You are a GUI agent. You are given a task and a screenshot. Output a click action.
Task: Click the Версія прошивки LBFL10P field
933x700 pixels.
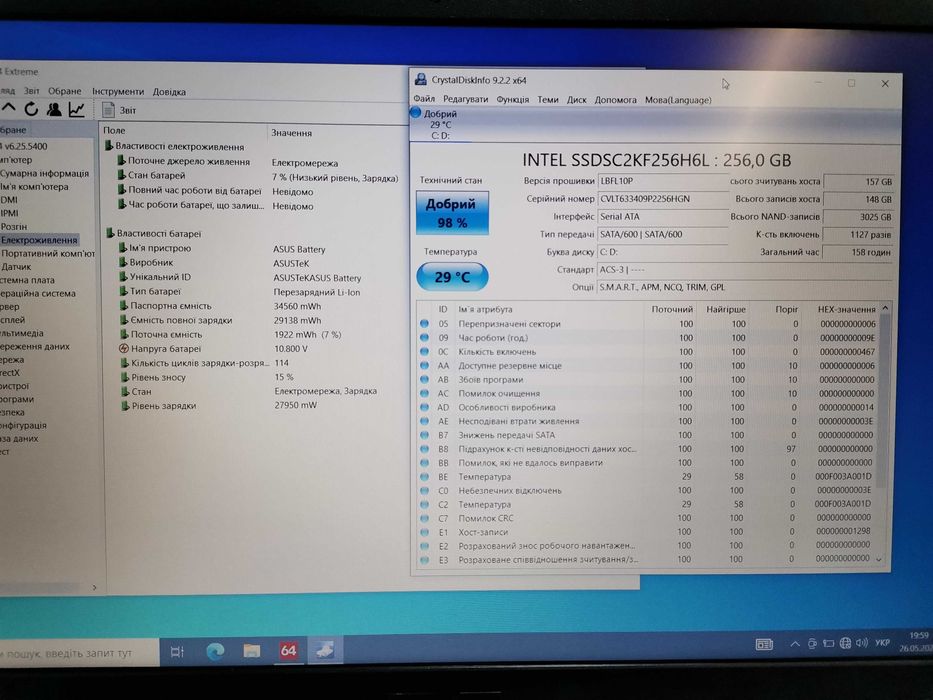663,181
